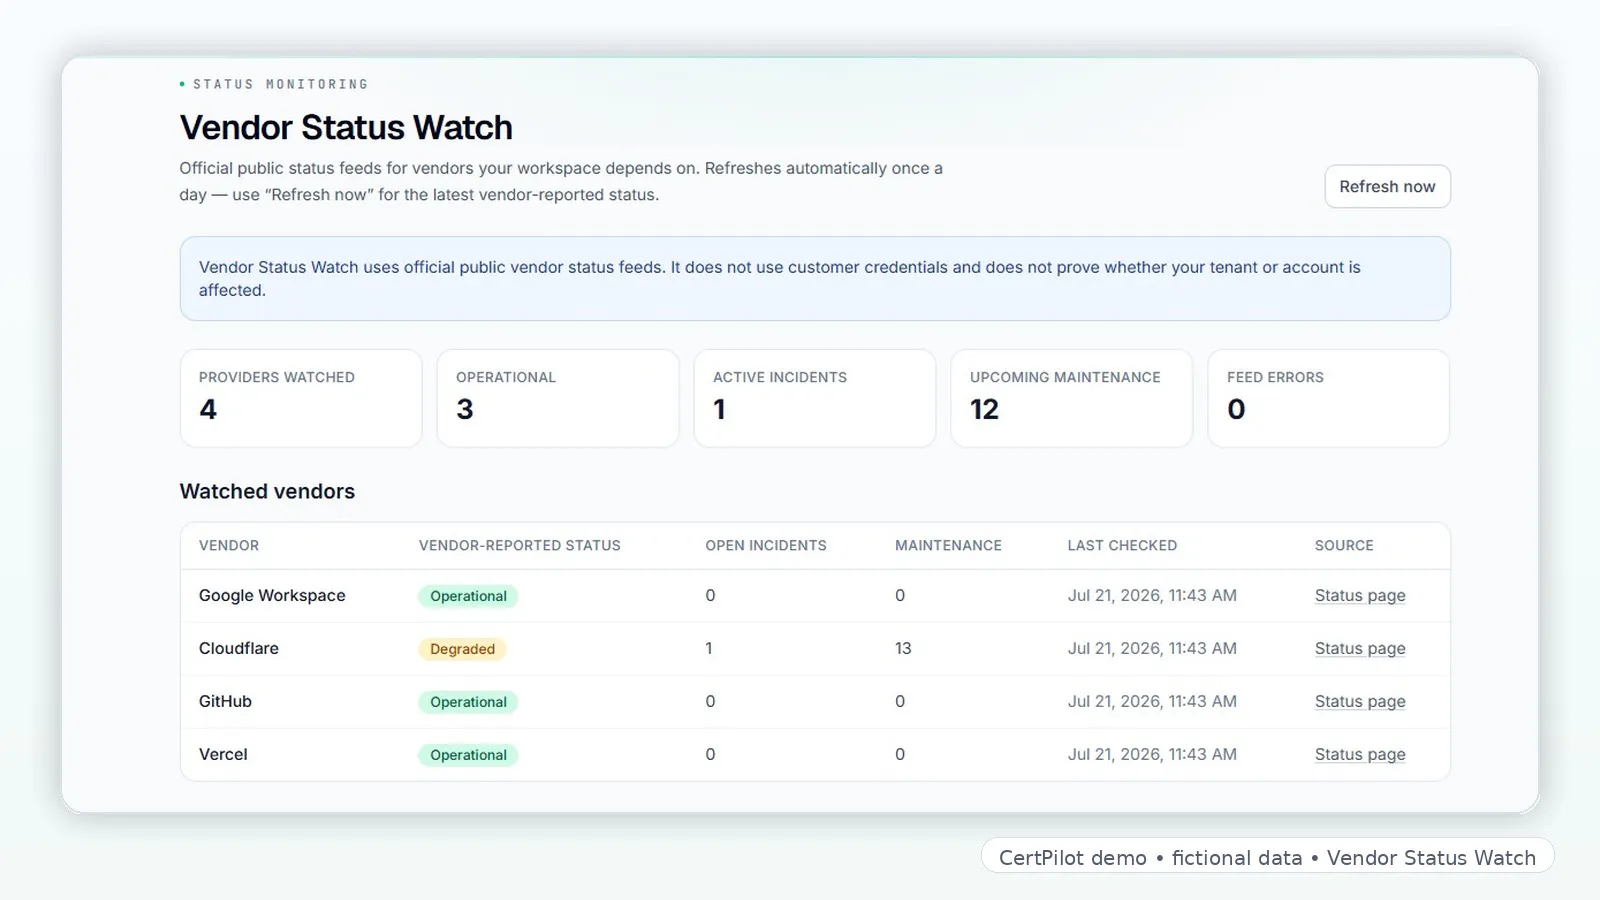1600x900 pixels.
Task: Select the Feed Errors card
Action: pos(1329,398)
